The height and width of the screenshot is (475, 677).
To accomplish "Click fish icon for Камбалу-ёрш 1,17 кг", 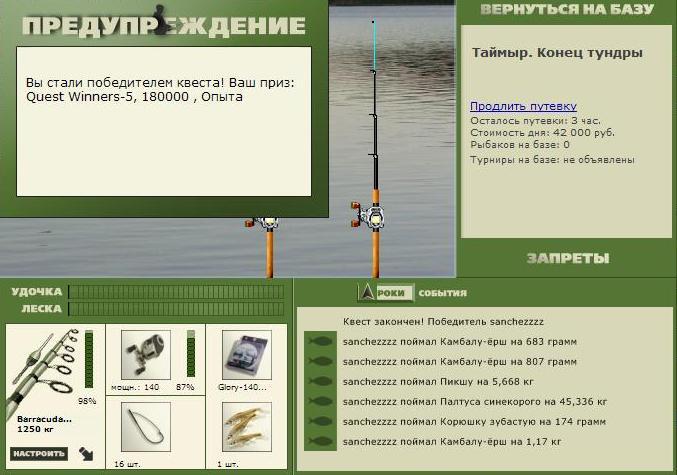I will coord(320,441).
